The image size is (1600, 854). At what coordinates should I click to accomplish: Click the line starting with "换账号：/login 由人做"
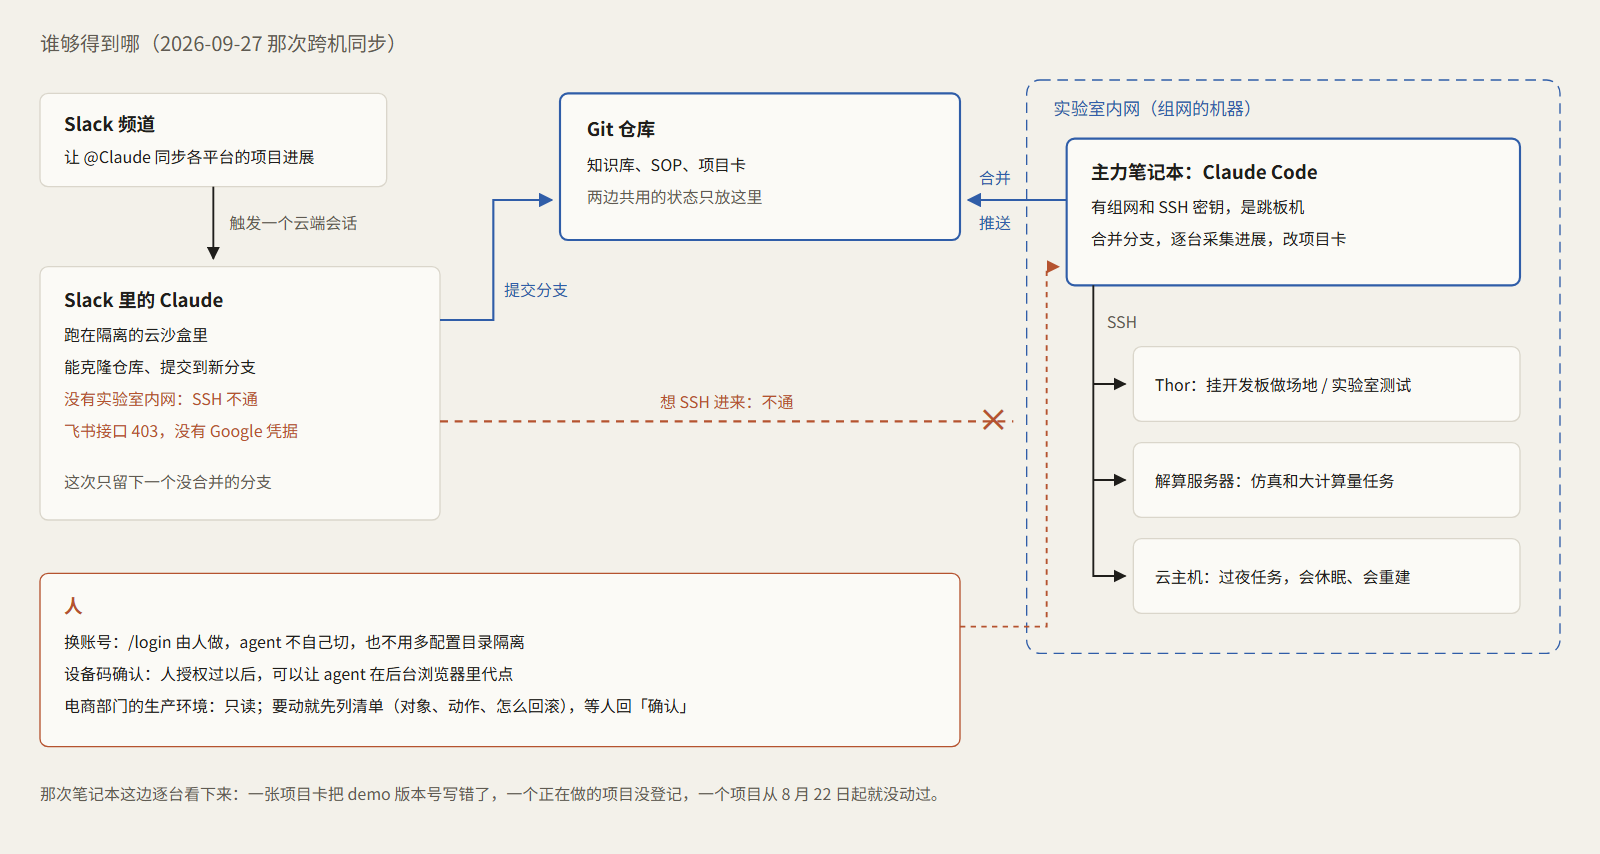pos(295,642)
